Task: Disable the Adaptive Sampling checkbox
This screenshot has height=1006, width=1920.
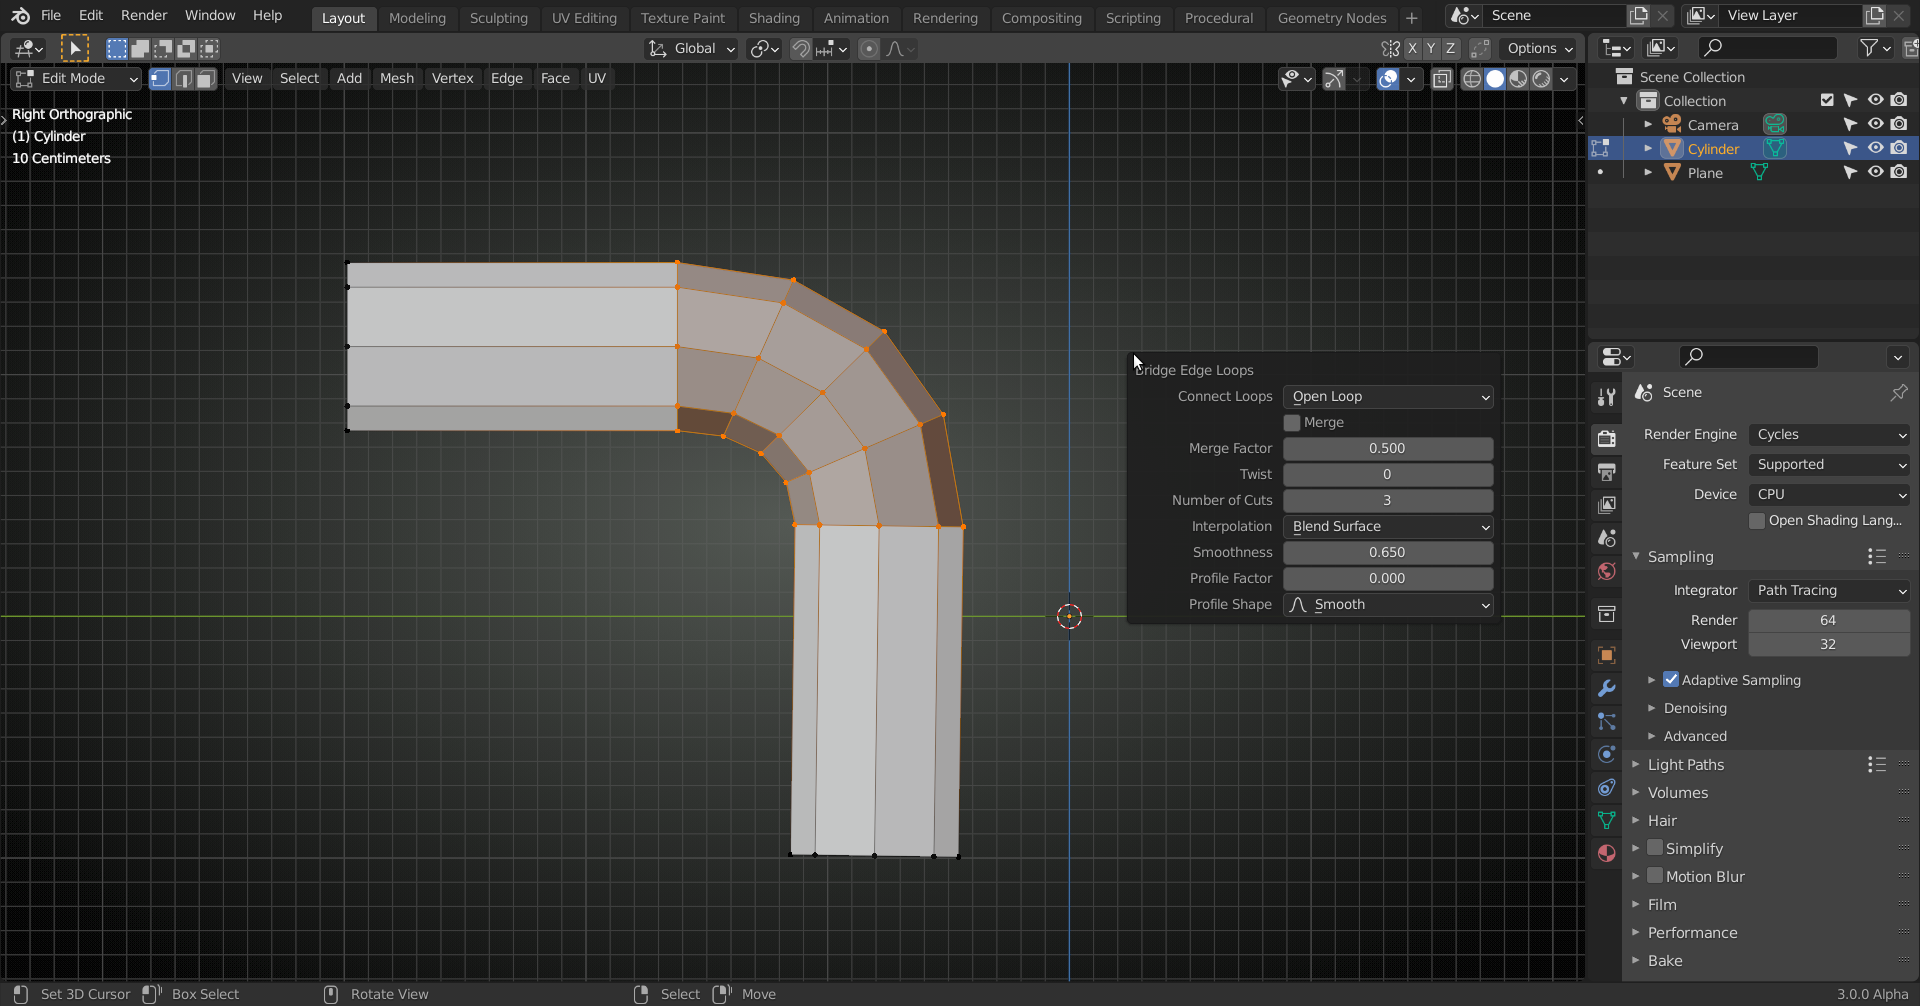Action: point(1671,680)
